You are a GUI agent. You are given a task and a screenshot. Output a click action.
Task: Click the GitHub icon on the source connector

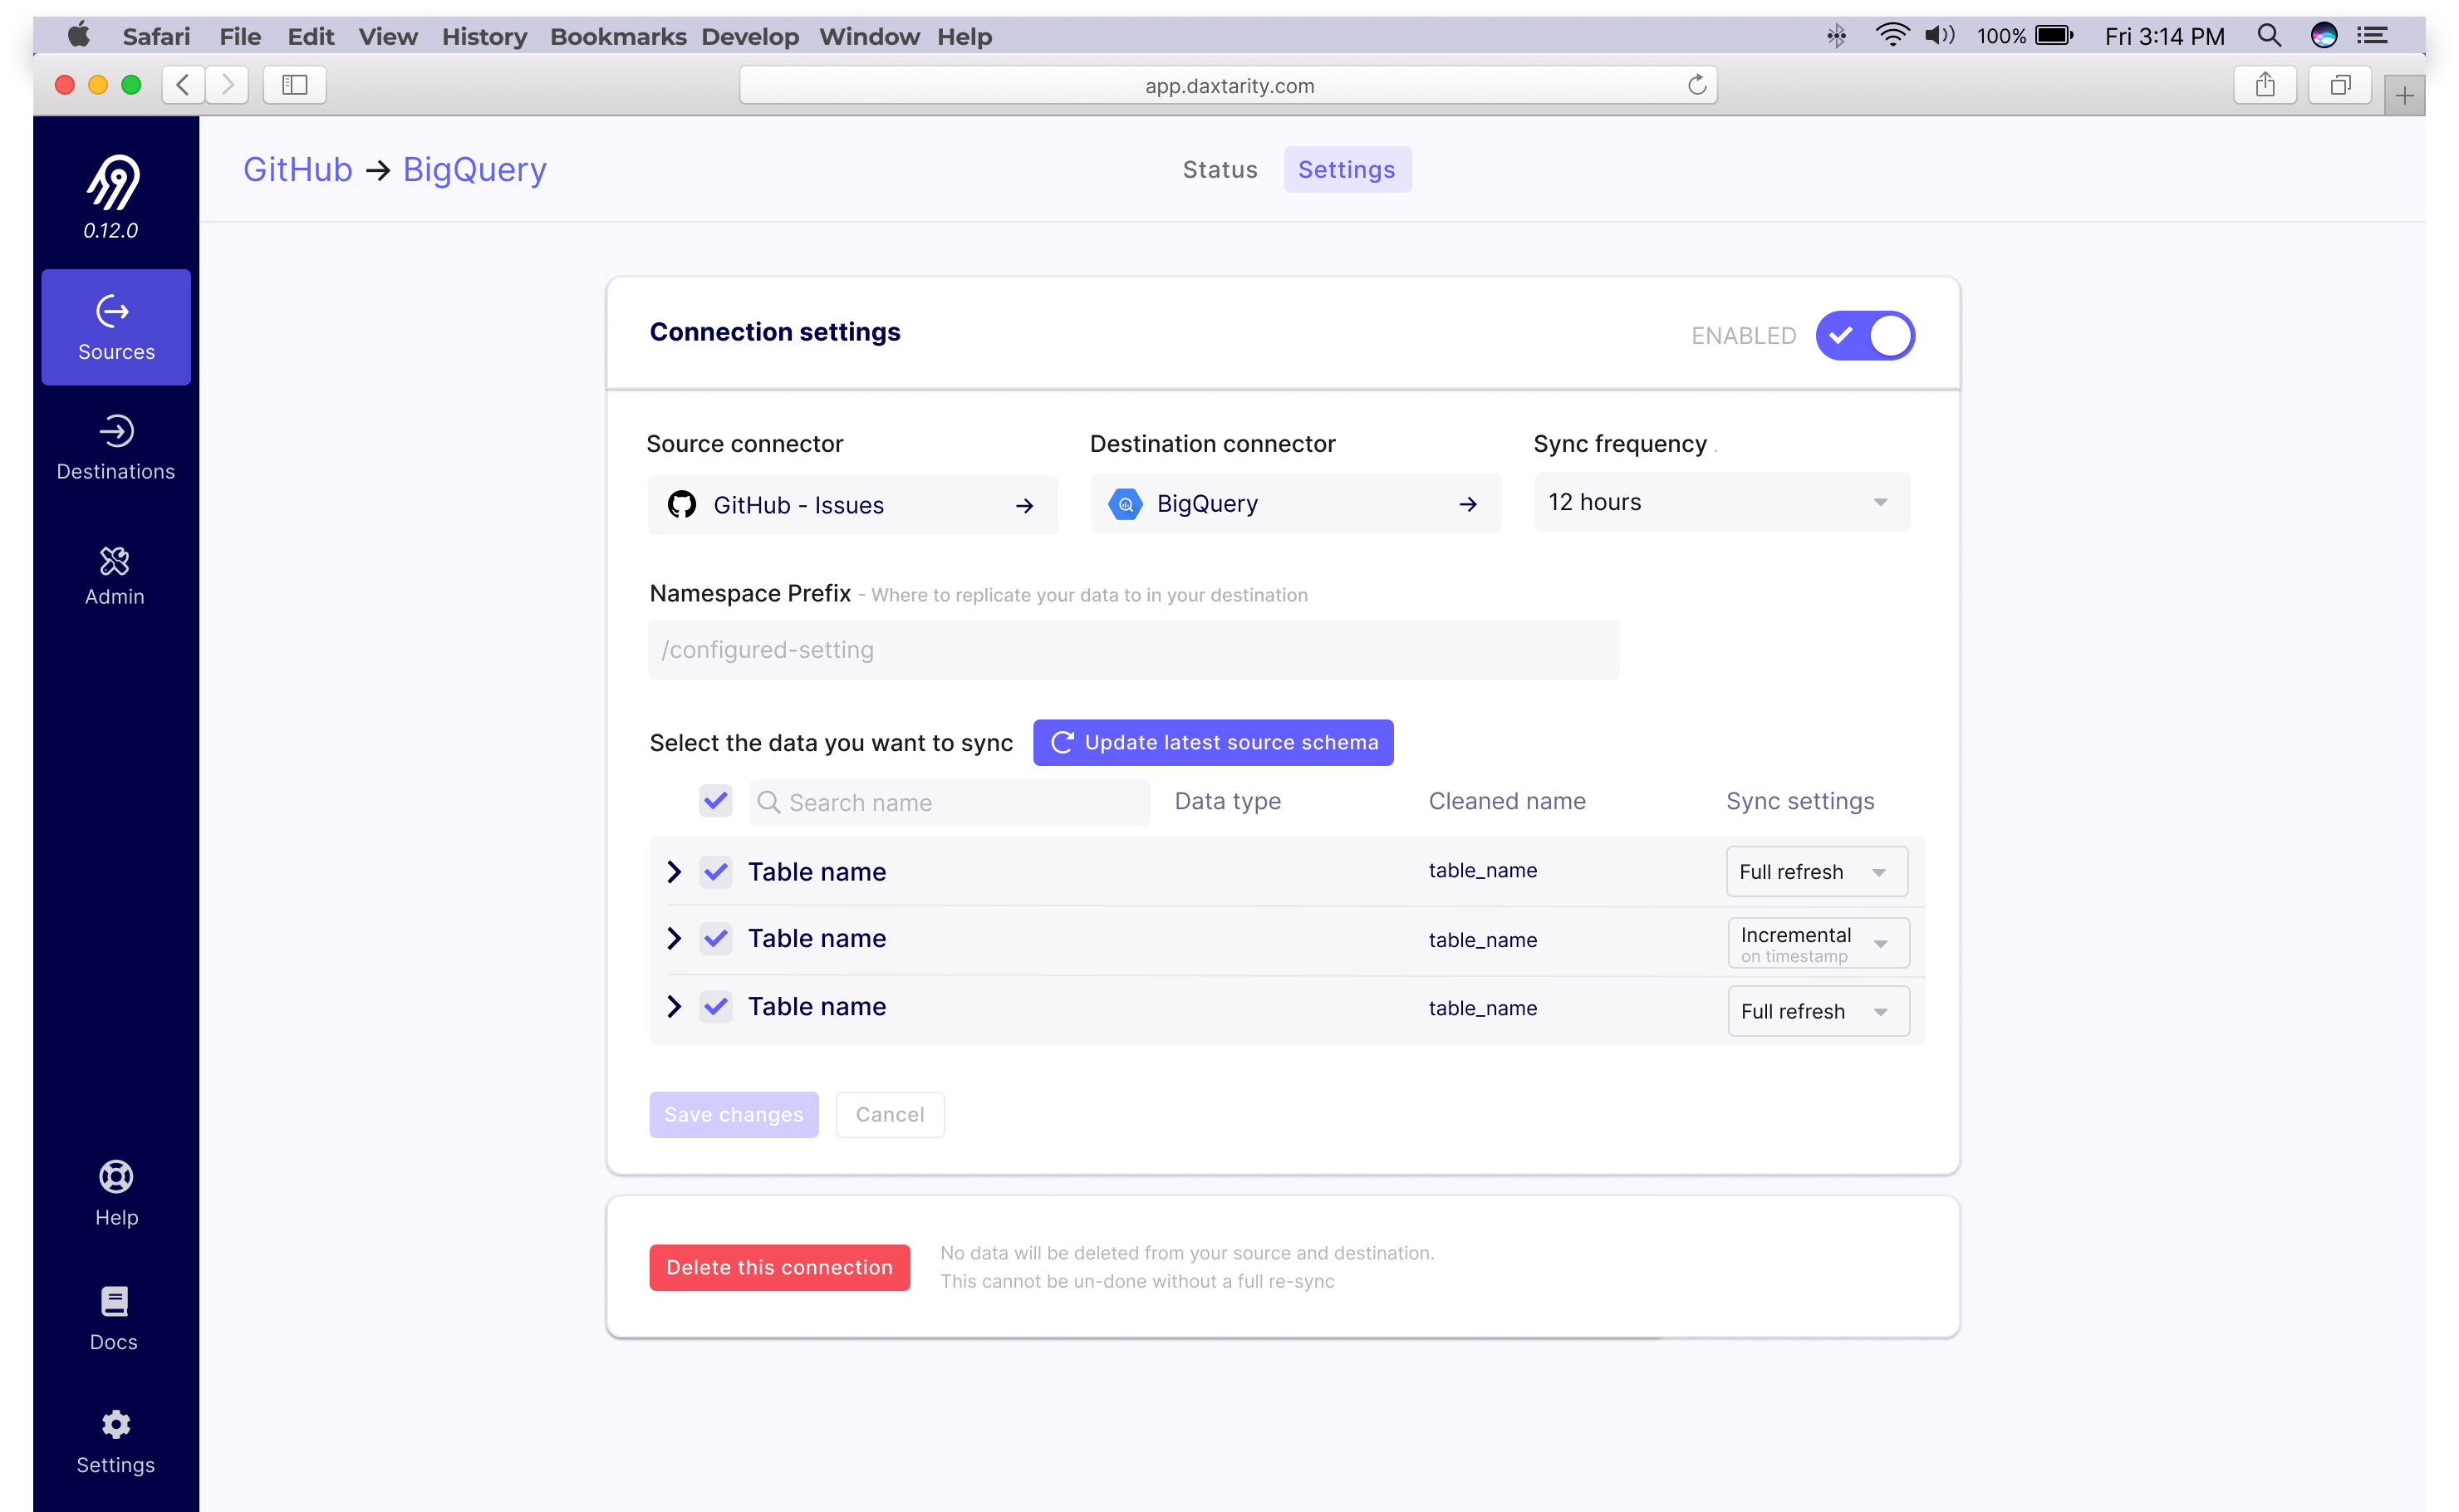tap(683, 504)
